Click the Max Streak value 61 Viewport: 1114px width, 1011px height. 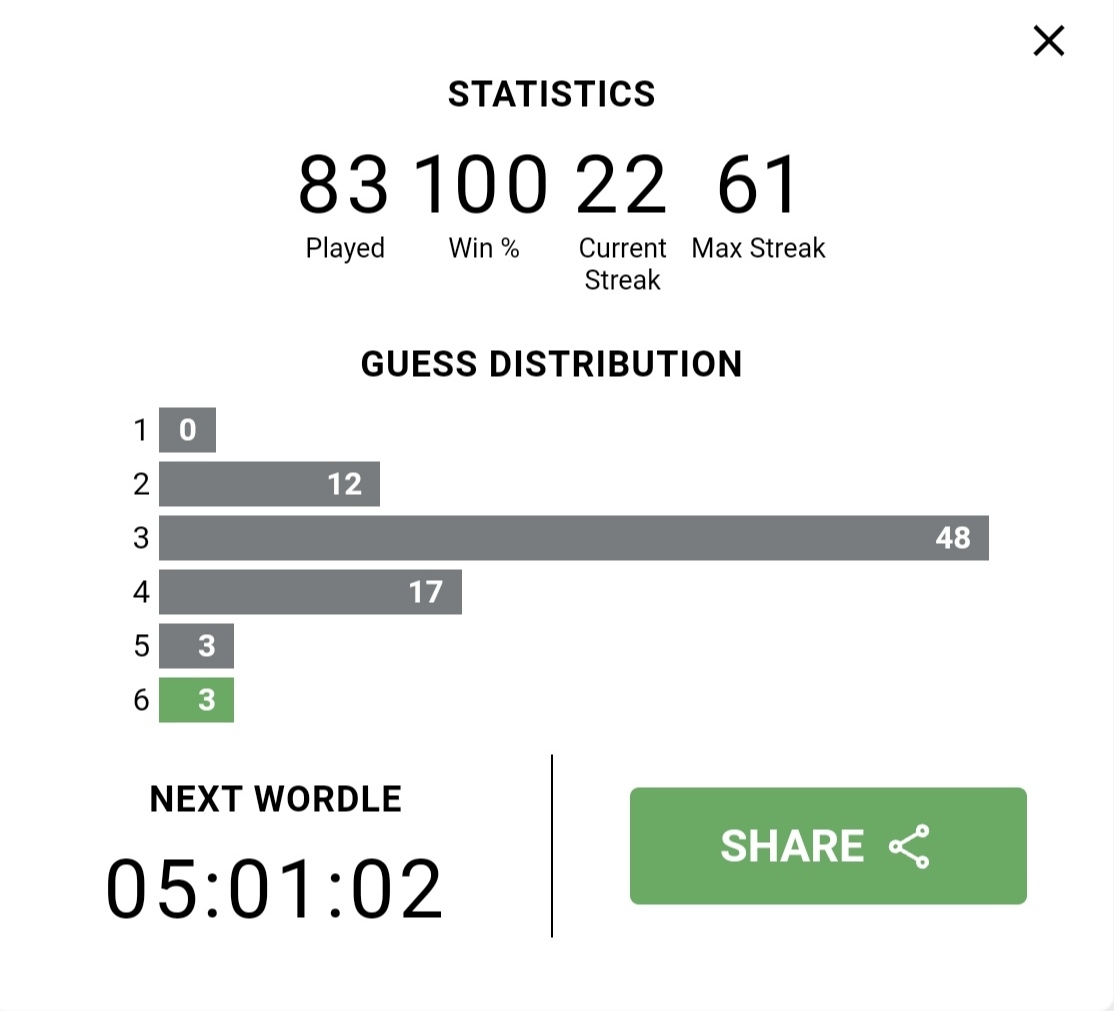tap(757, 185)
